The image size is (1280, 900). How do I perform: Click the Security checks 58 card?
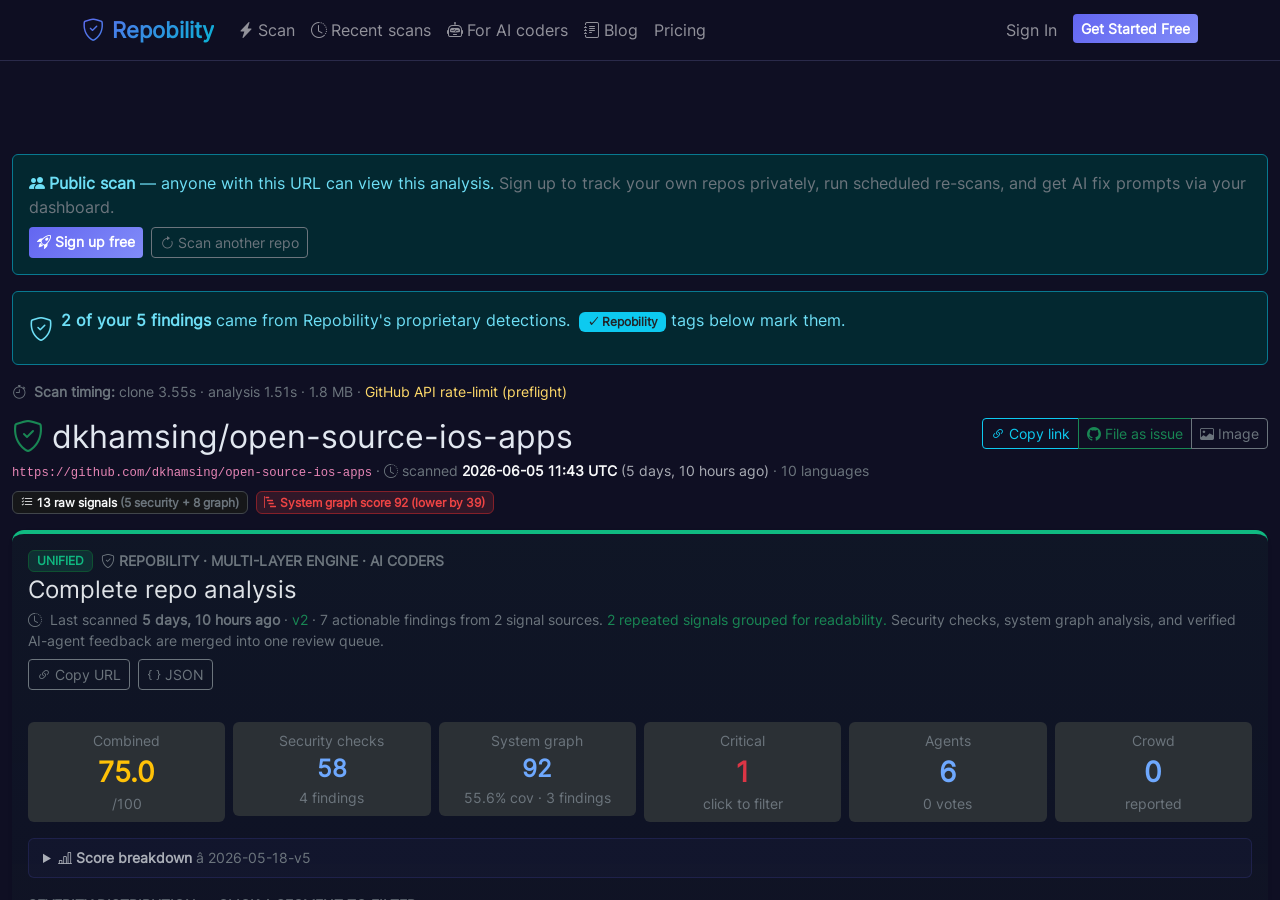pos(332,769)
